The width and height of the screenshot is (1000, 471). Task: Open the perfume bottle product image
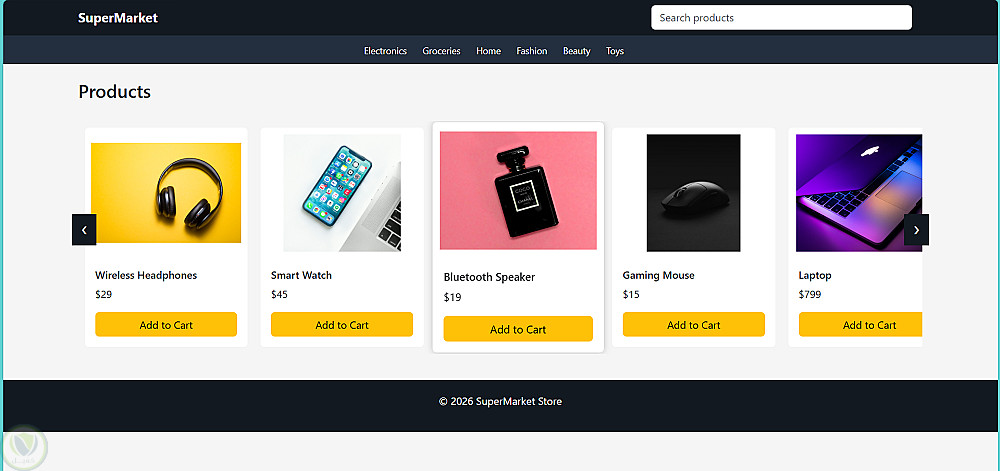(x=518, y=191)
